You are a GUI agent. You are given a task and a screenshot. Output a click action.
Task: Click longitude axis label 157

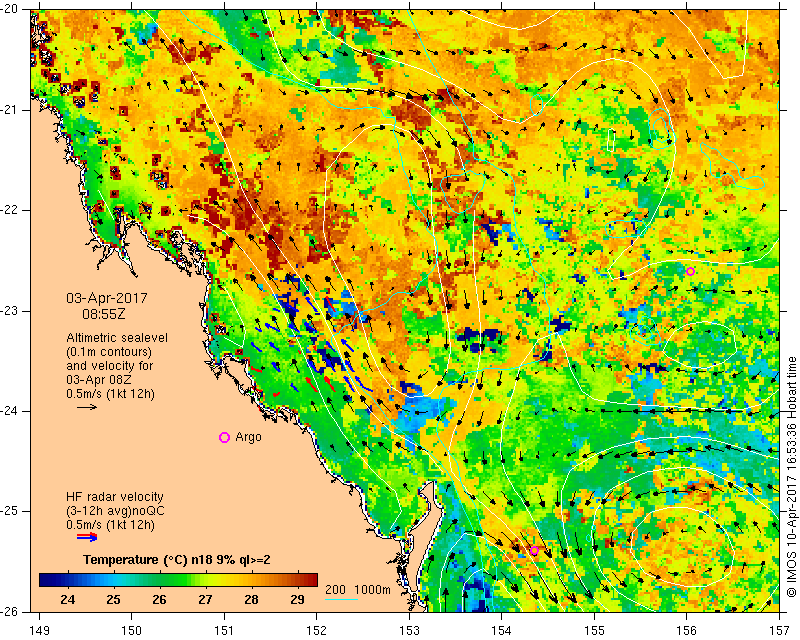(780, 631)
